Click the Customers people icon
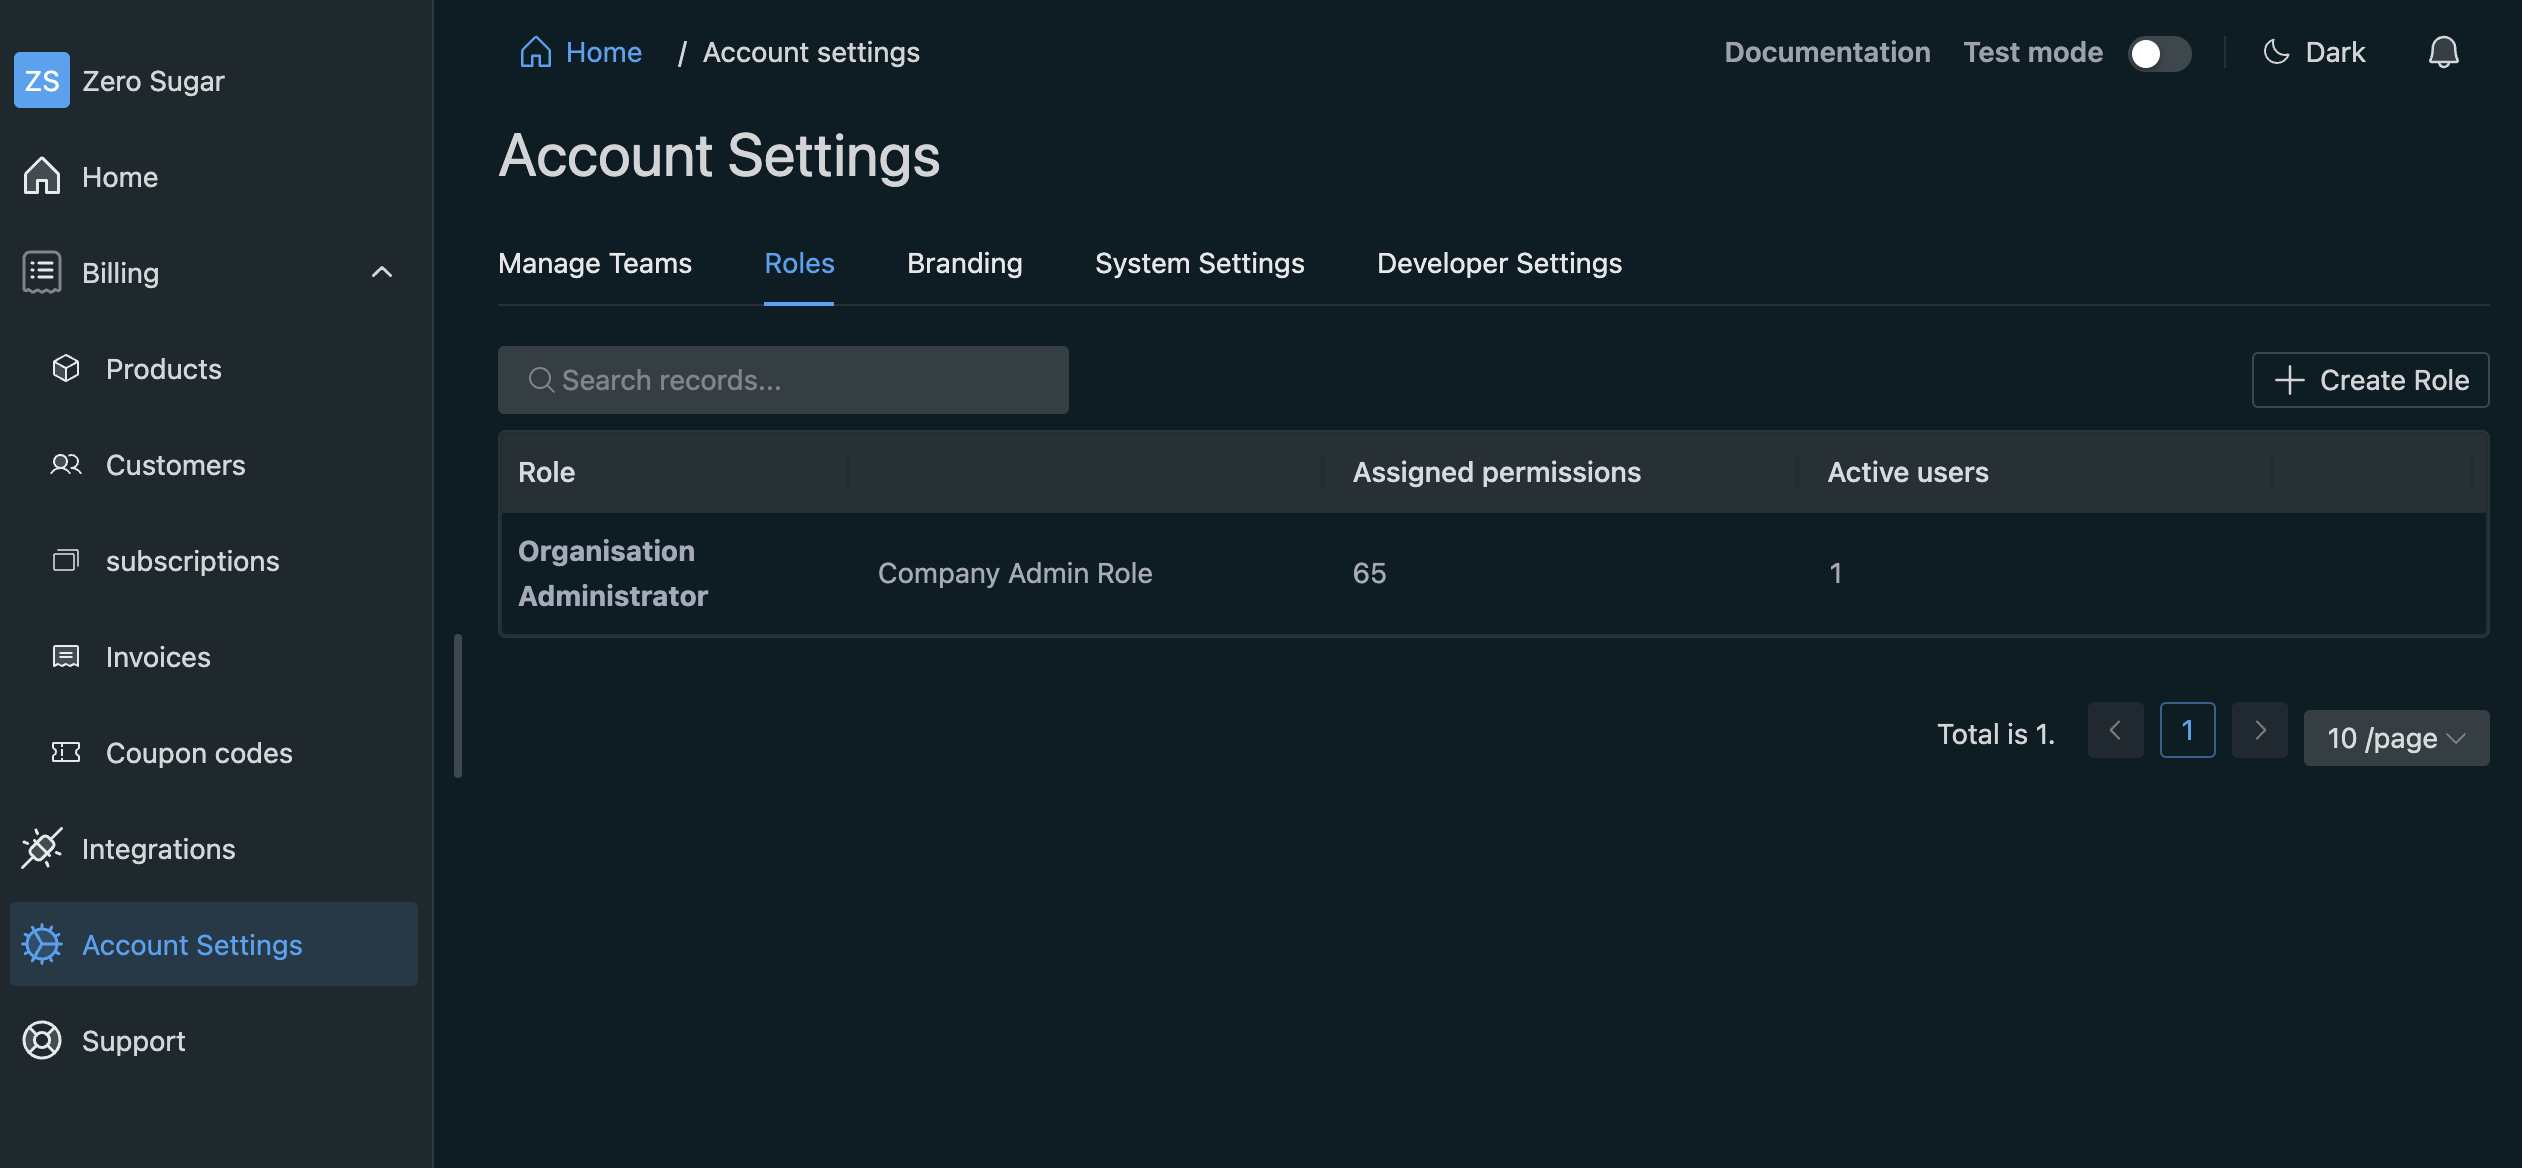The width and height of the screenshot is (2522, 1168). (x=66, y=465)
